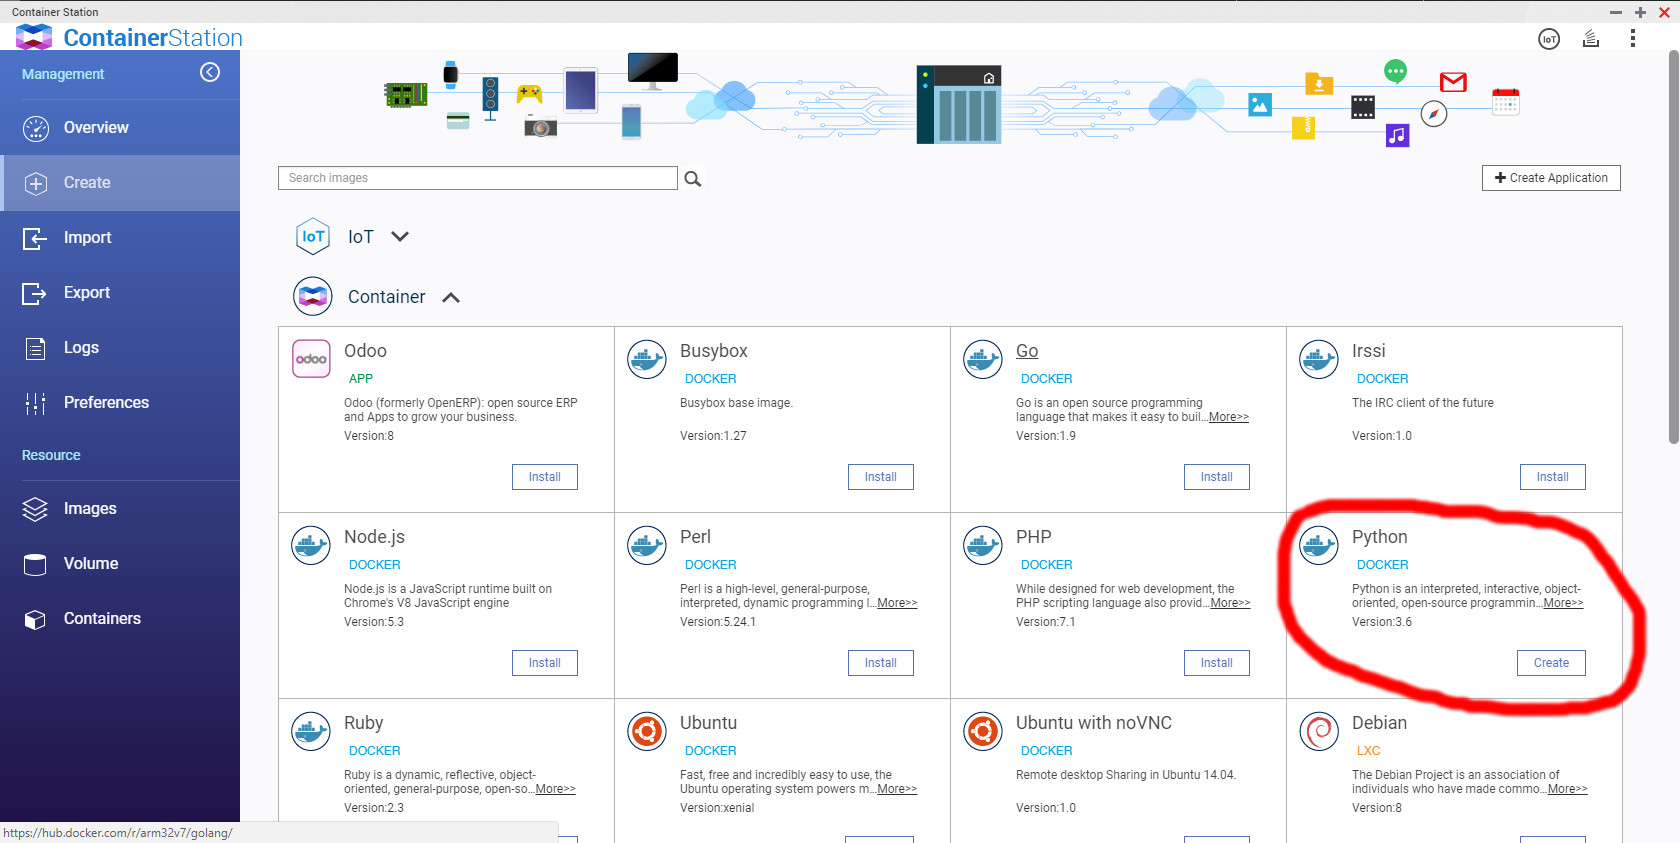The height and width of the screenshot is (843, 1680).
Task: Click More>> in the Python description
Action: pos(1563,603)
